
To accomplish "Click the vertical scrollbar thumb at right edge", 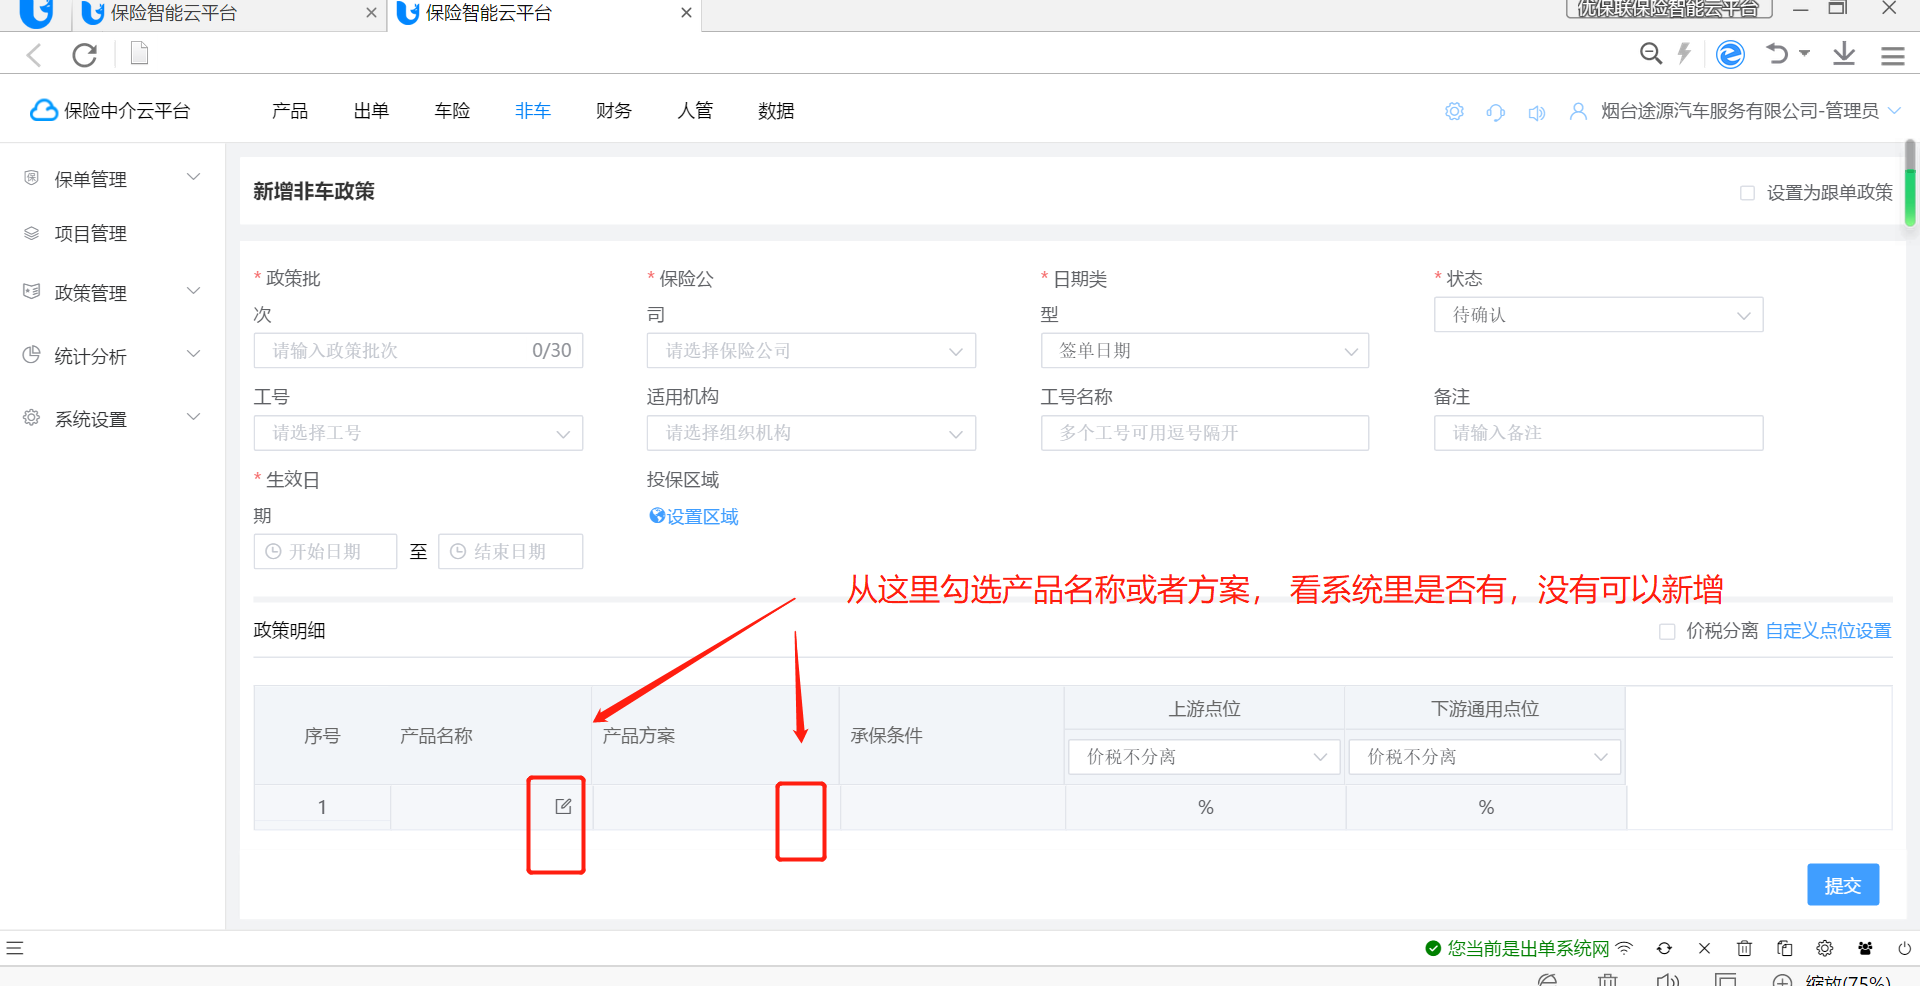I will 1910,184.
